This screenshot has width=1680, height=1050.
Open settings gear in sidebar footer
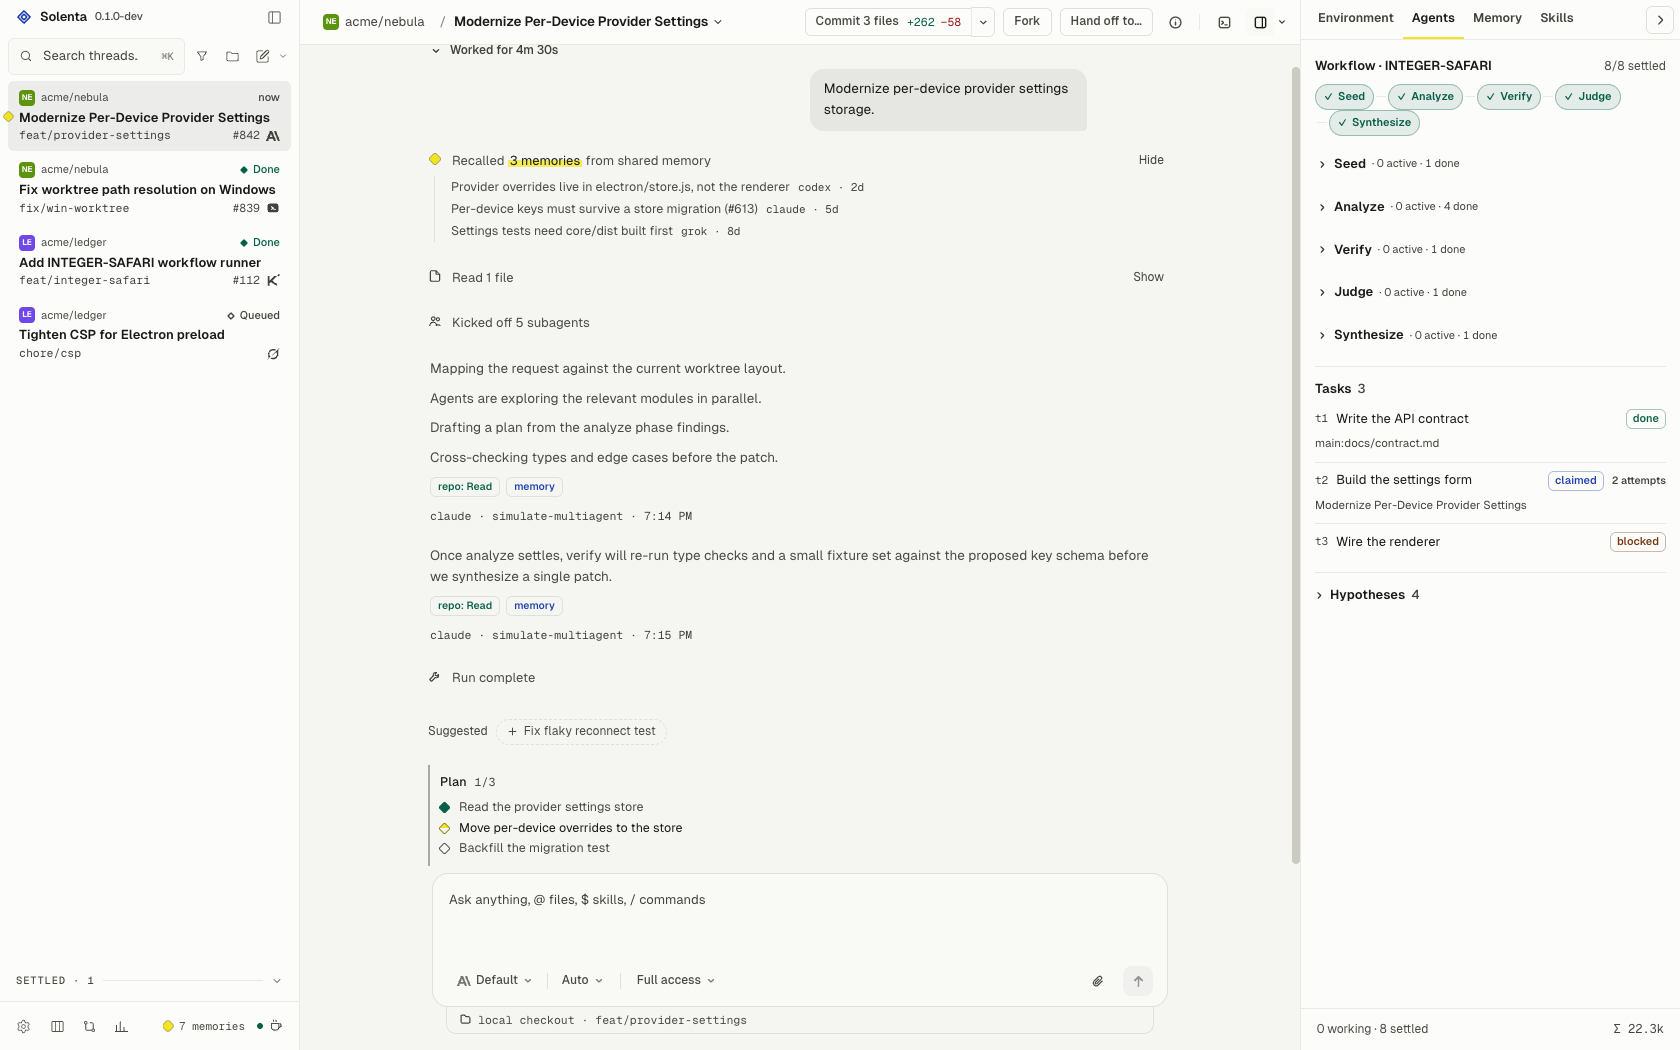coord(24,1026)
